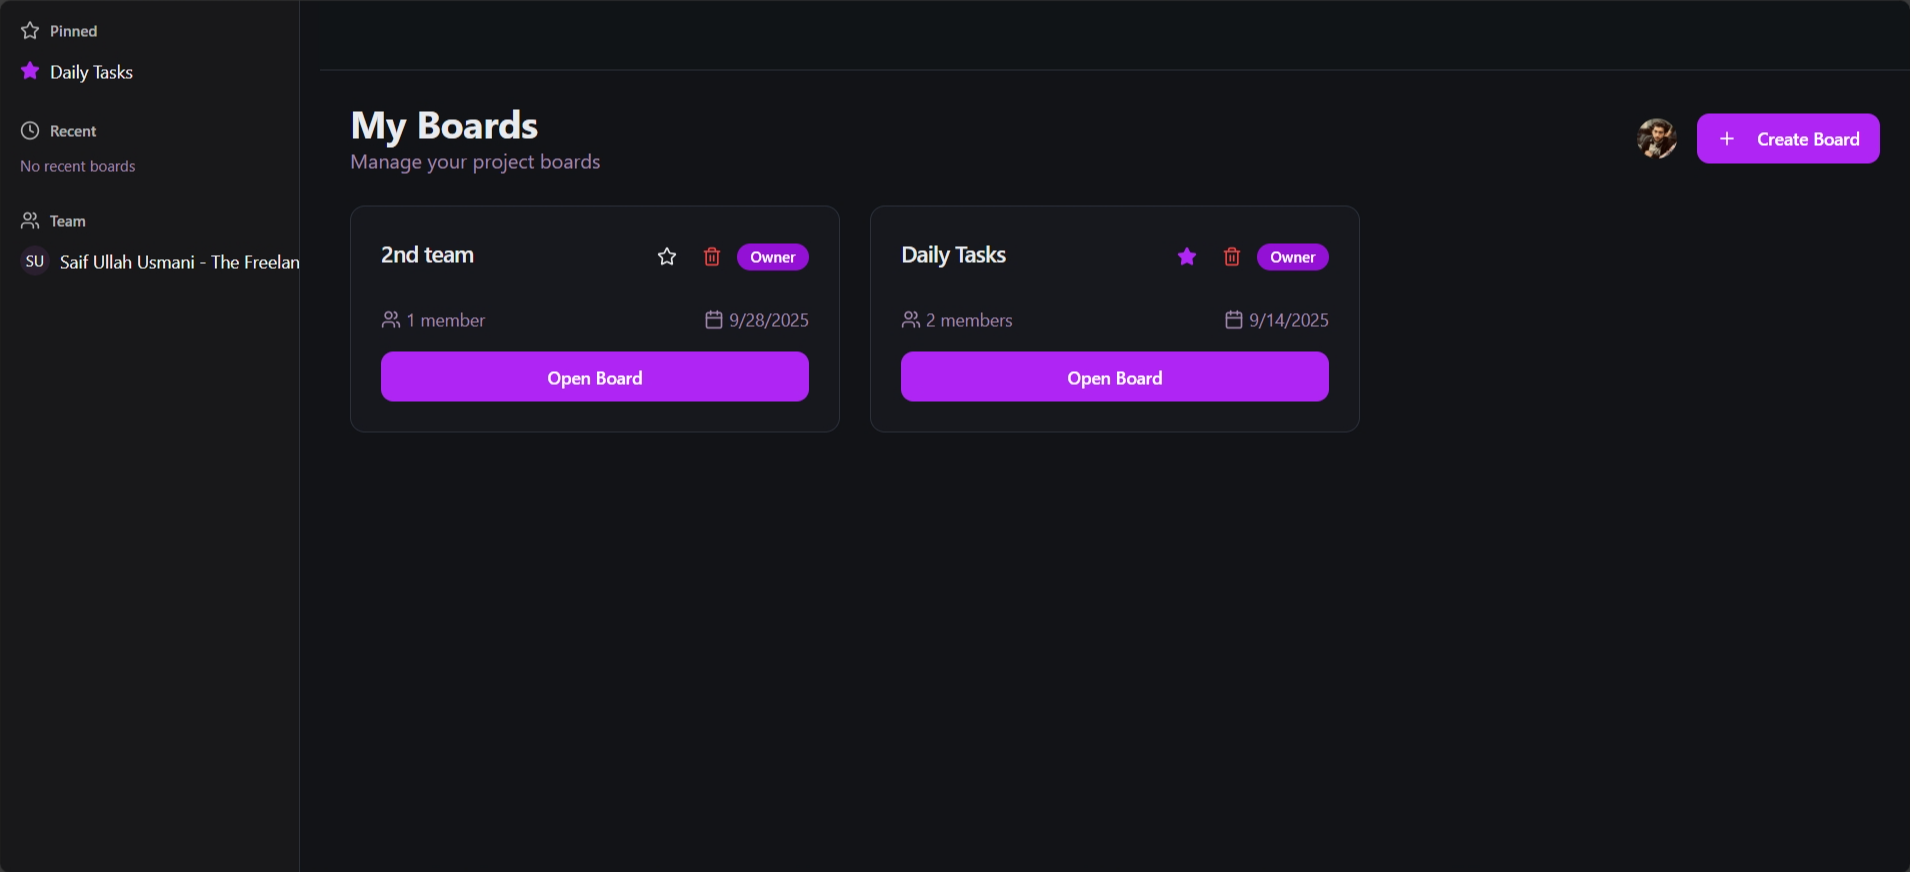Image resolution: width=1910 pixels, height=872 pixels.
Task: Unpin the Daily Tasks board star
Action: click(1187, 257)
